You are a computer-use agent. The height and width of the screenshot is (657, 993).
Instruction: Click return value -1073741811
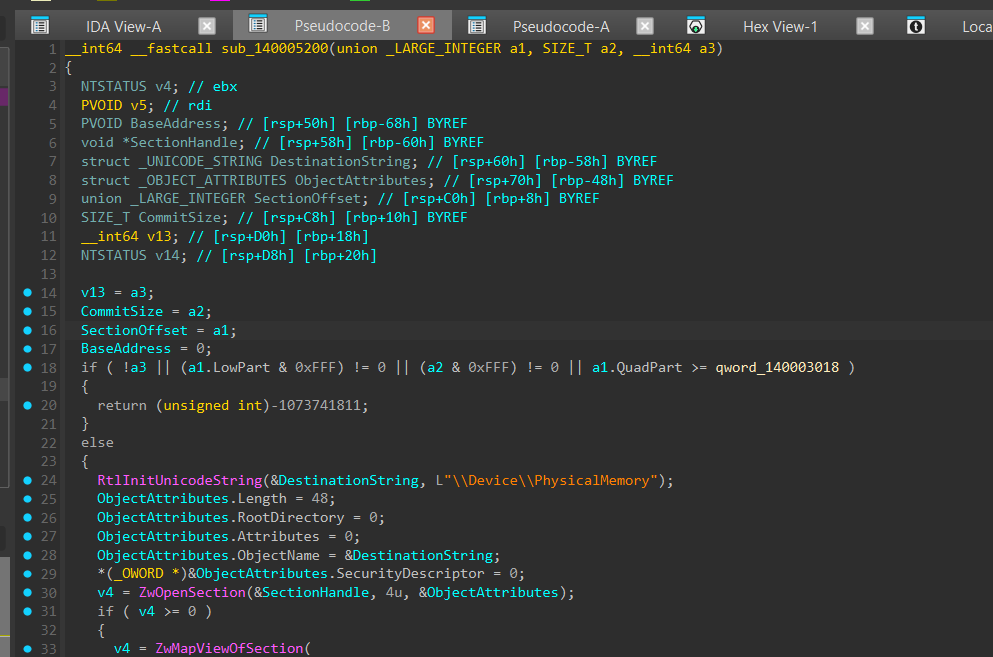pos(315,405)
